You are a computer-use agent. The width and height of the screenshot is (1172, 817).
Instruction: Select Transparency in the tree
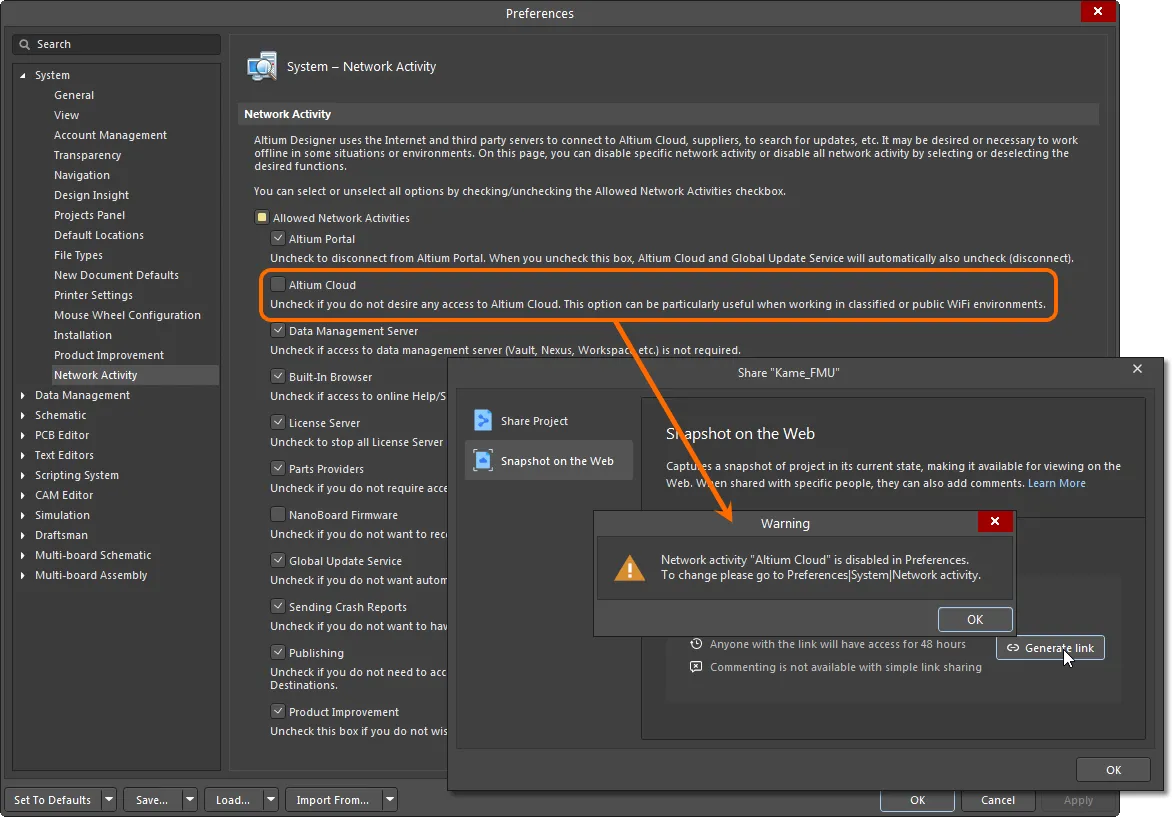pyautogui.click(x=87, y=155)
